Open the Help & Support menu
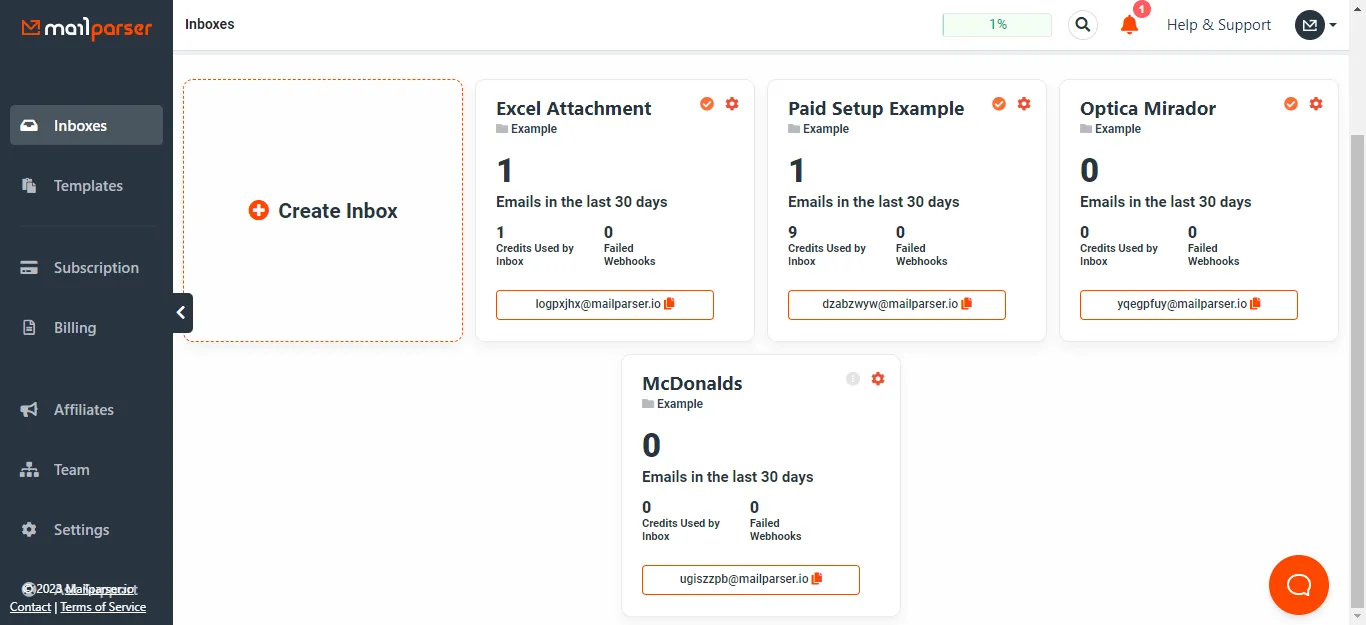The image size is (1366, 625). pyautogui.click(x=1219, y=25)
